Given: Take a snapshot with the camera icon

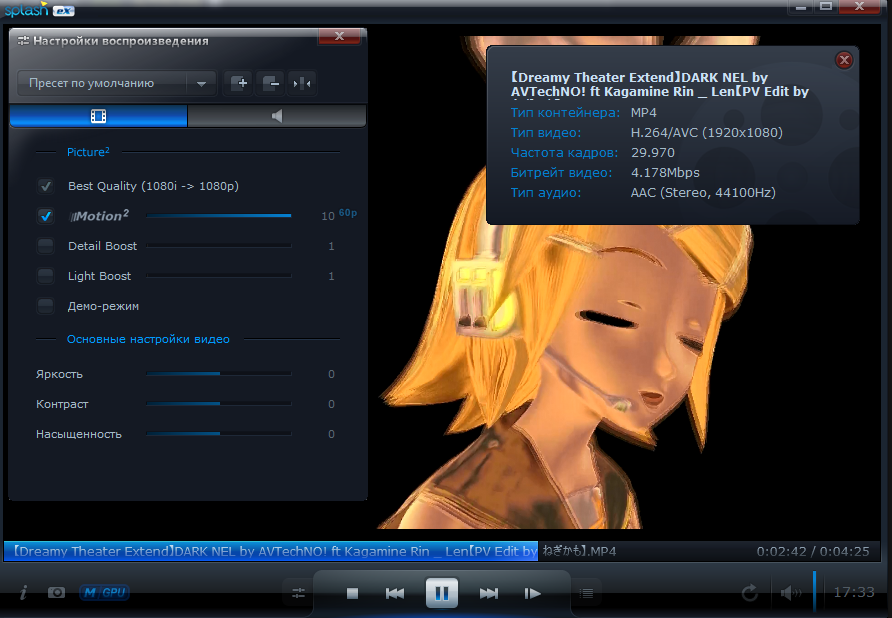Looking at the screenshot, I should (56, 592).
